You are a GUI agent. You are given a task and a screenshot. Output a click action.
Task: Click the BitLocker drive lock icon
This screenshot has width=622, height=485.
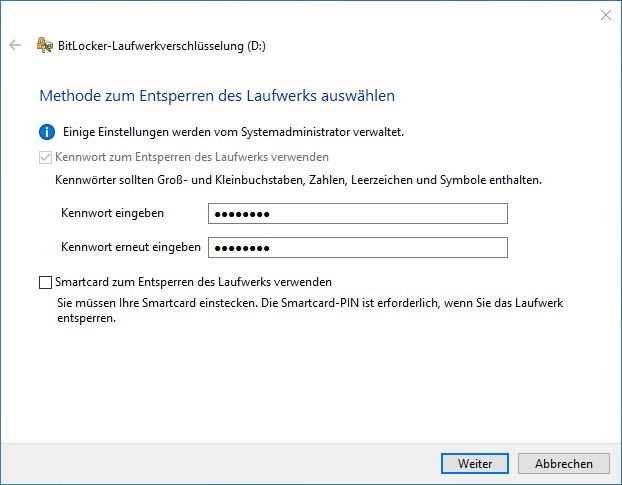coord(43,45)
